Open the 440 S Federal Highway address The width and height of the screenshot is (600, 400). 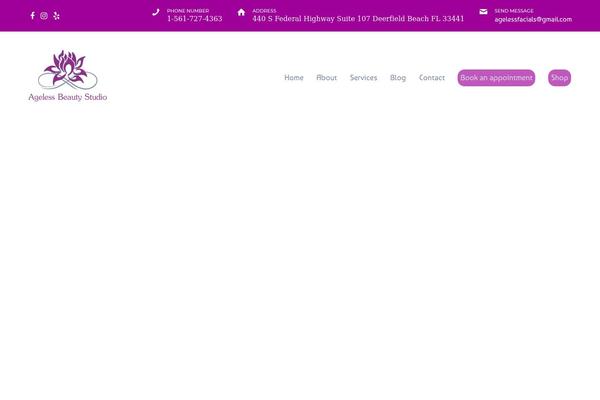pyautogui.click(x=358, y=19)
